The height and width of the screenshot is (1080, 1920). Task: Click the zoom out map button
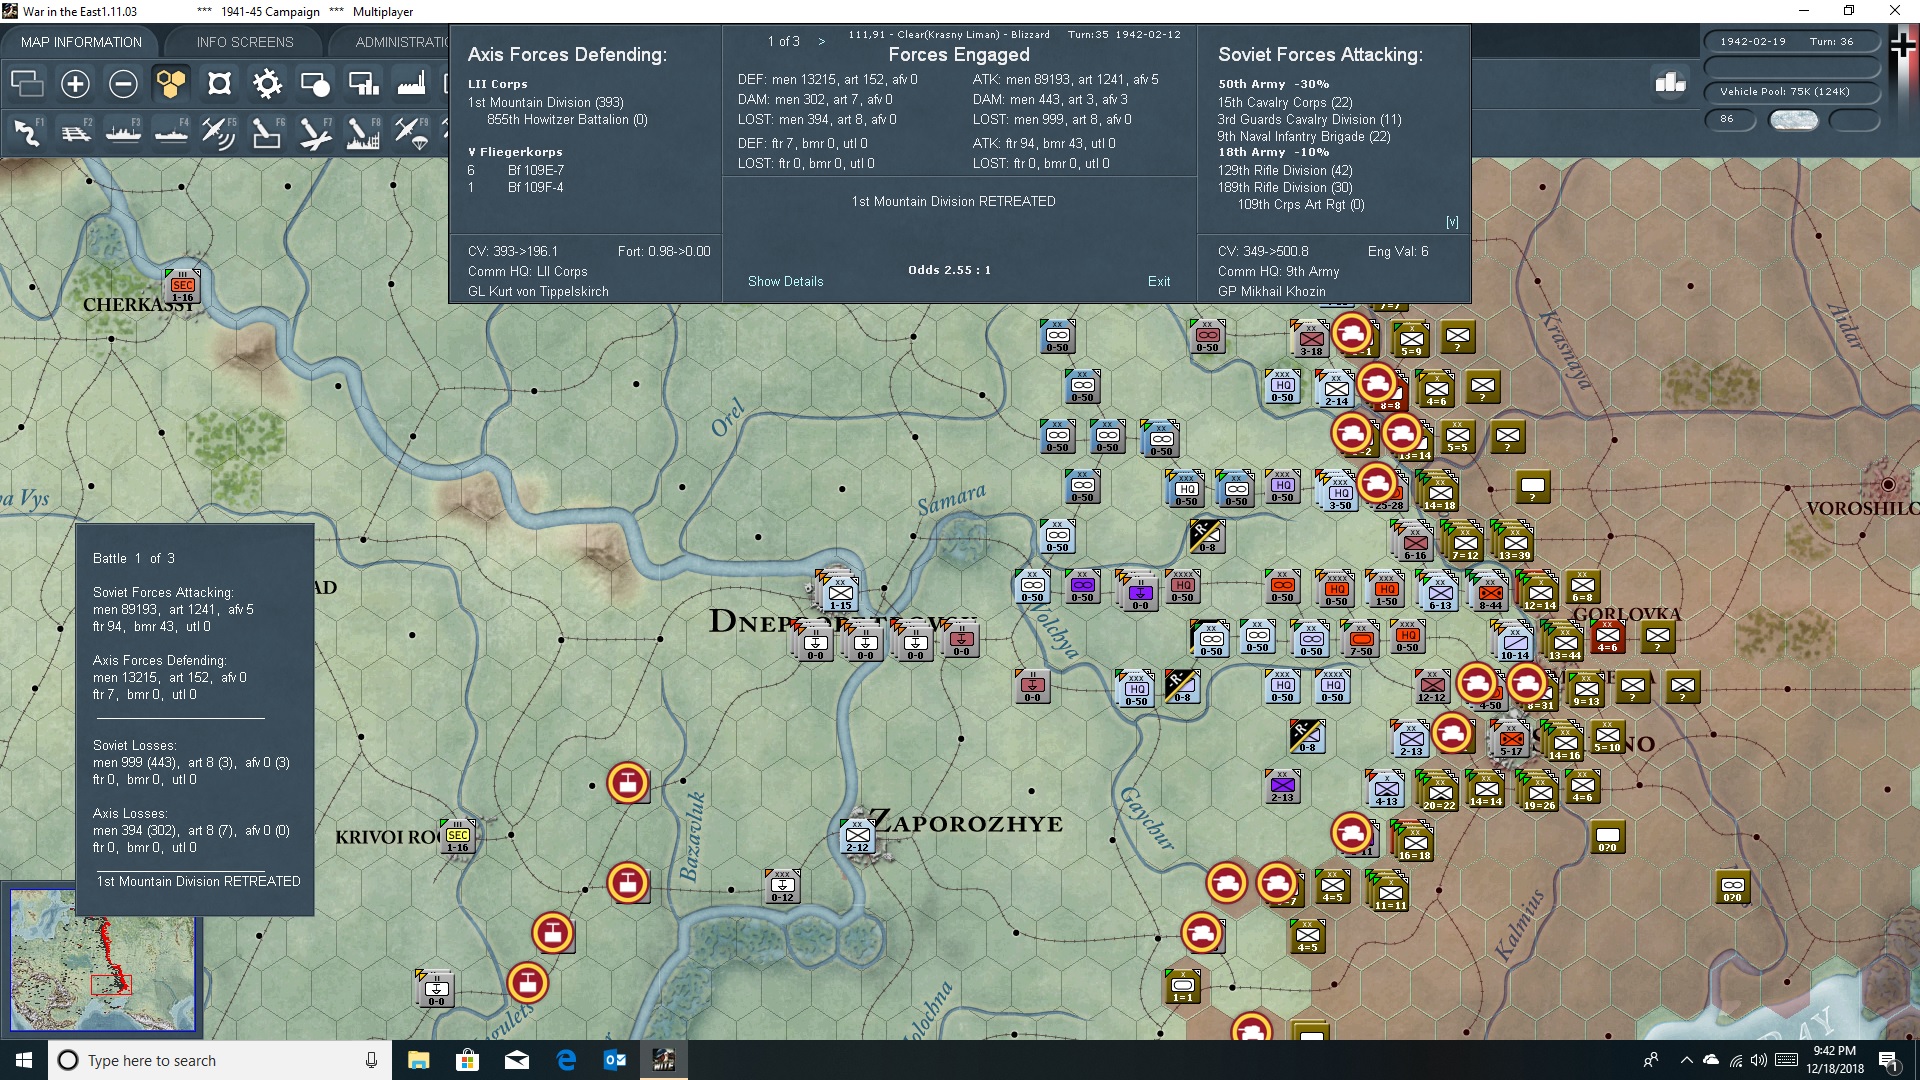coord(123,84)
